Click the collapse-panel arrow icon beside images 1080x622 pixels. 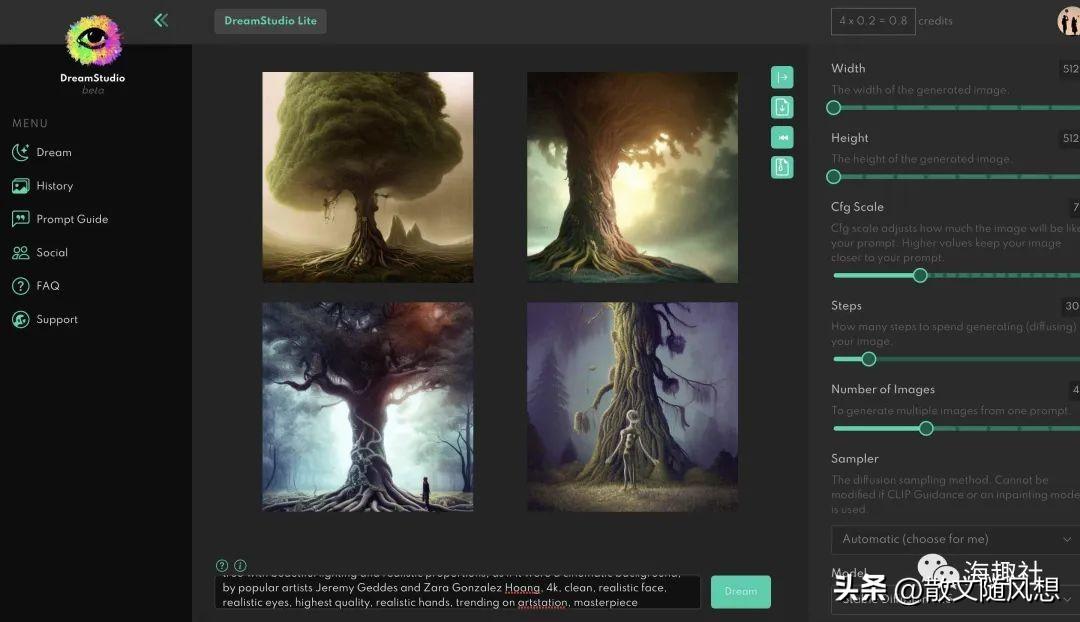pyautogui.click(x=782, y=77)
